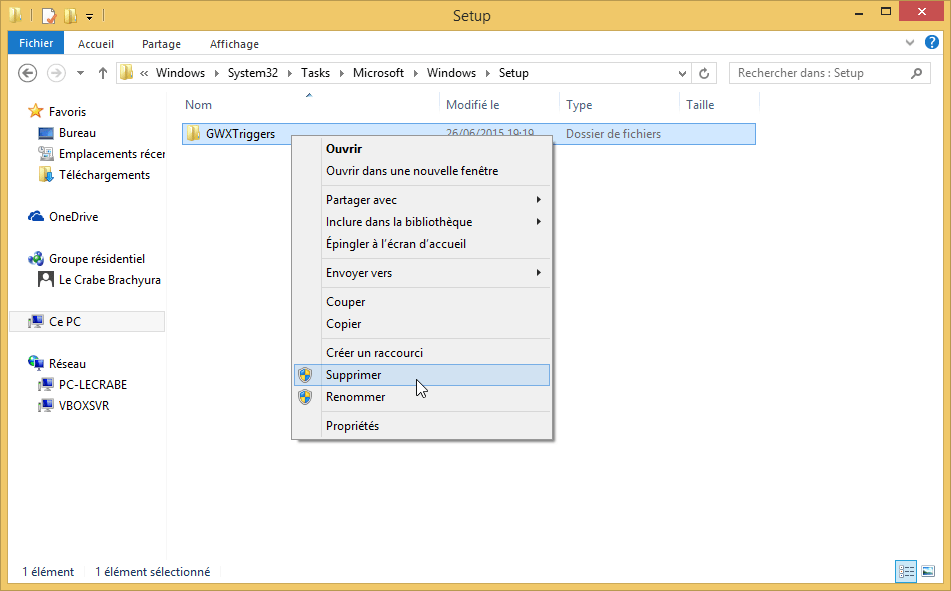Open the Accueil ribbon tab
951x591 pixels.
pos(96,44)
